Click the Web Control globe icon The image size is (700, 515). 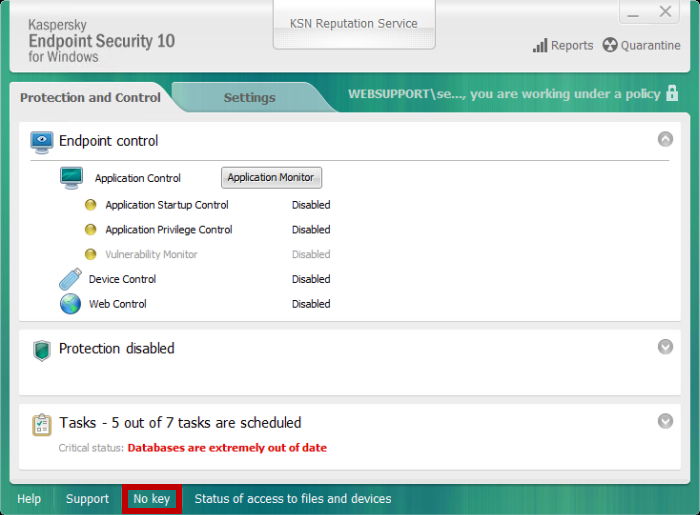[71, 304]
